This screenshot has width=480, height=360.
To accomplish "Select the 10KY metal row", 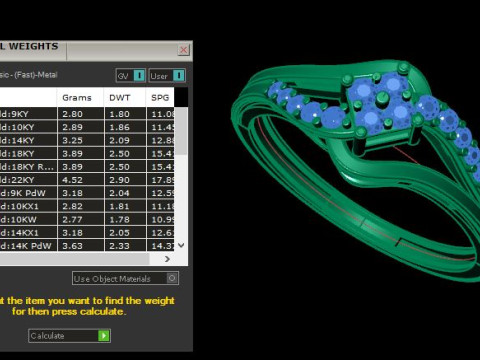I will click(x=87, y=127).
